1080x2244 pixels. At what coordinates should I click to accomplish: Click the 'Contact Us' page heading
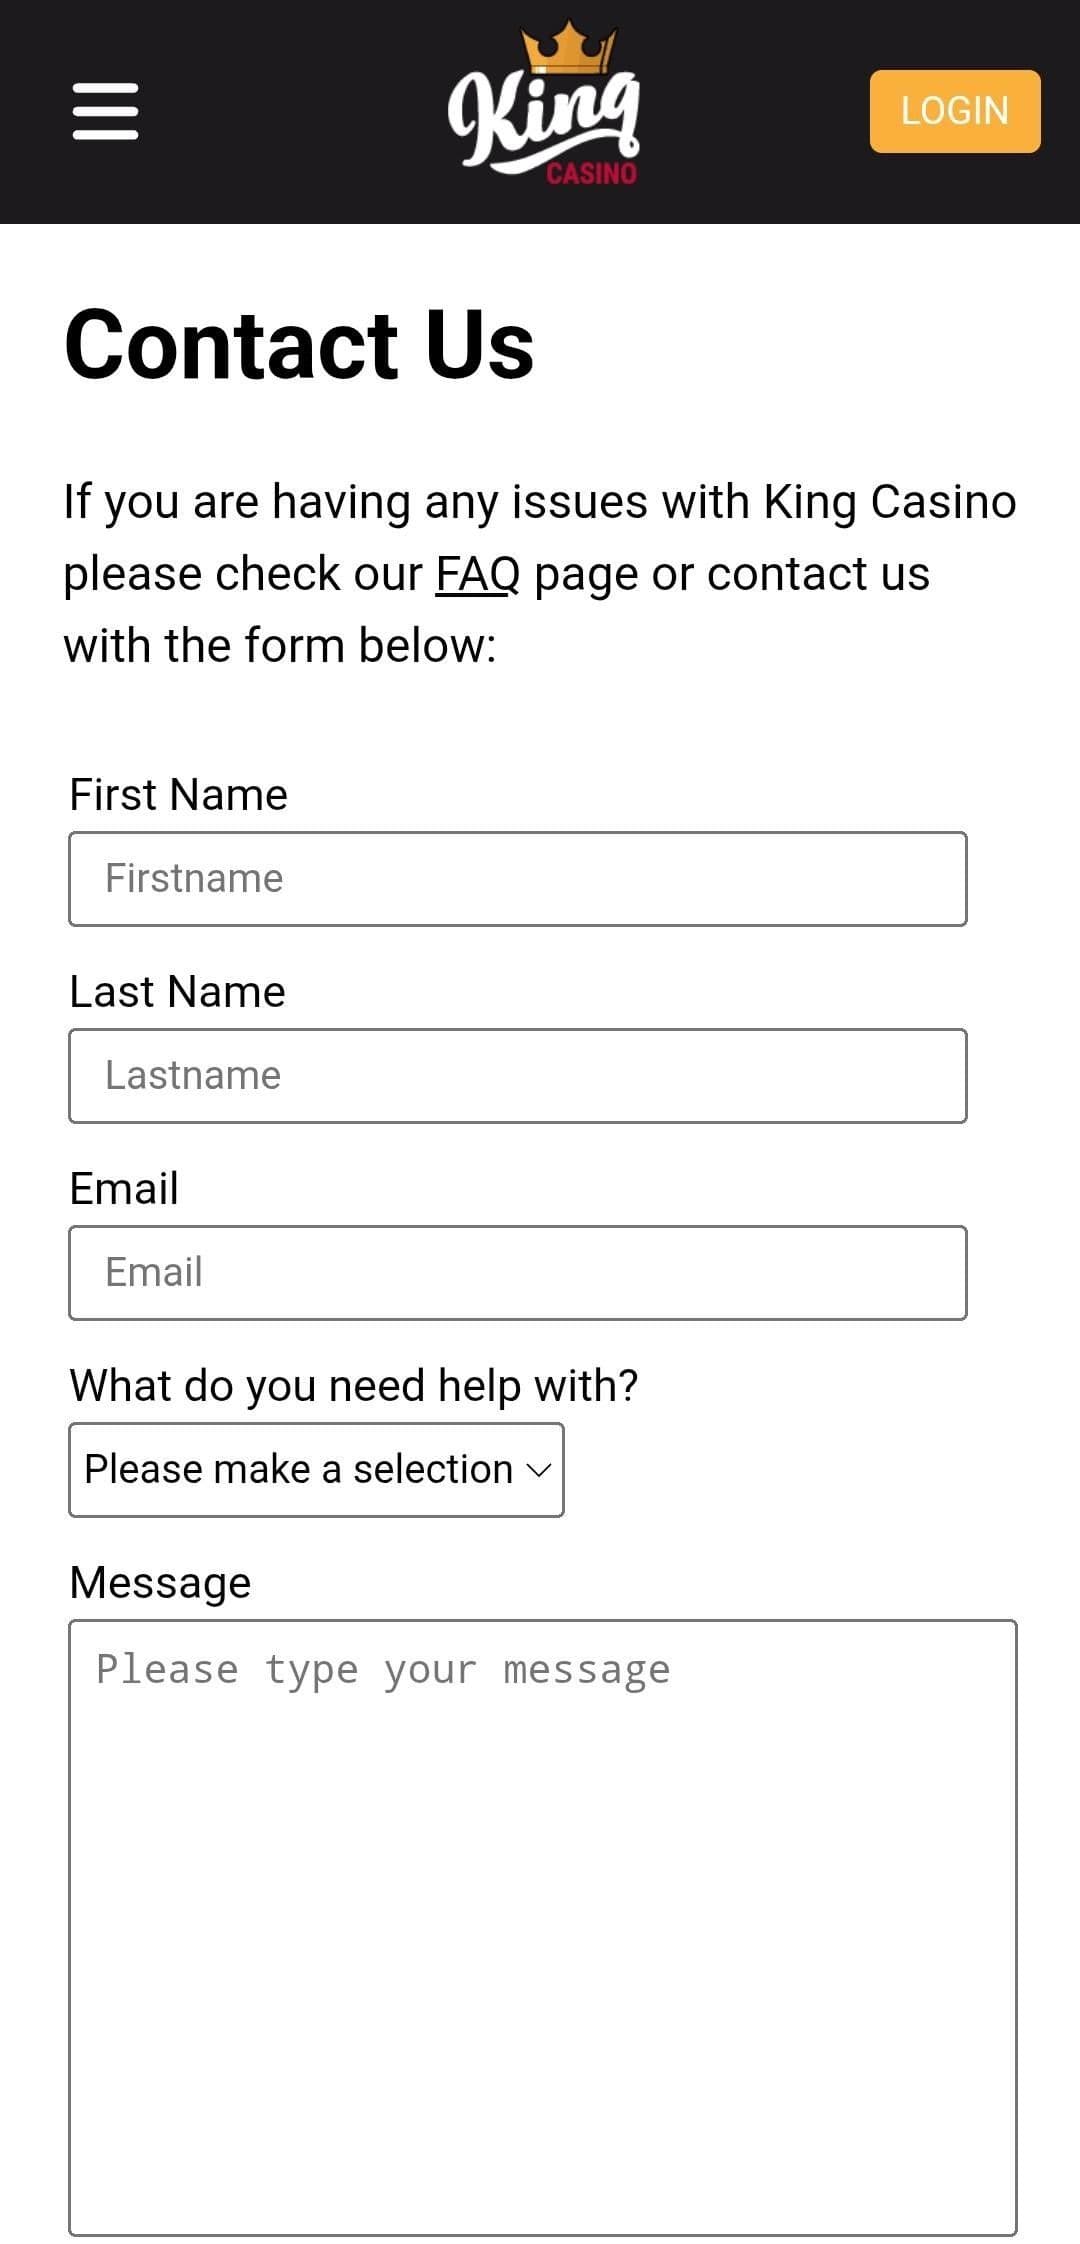point(299,344)
